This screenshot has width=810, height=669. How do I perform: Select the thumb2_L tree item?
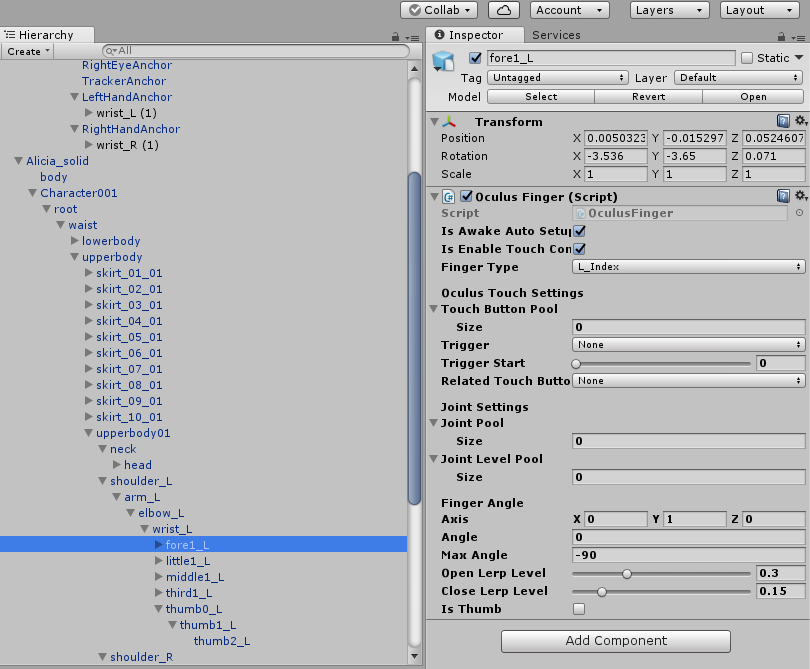222,641
